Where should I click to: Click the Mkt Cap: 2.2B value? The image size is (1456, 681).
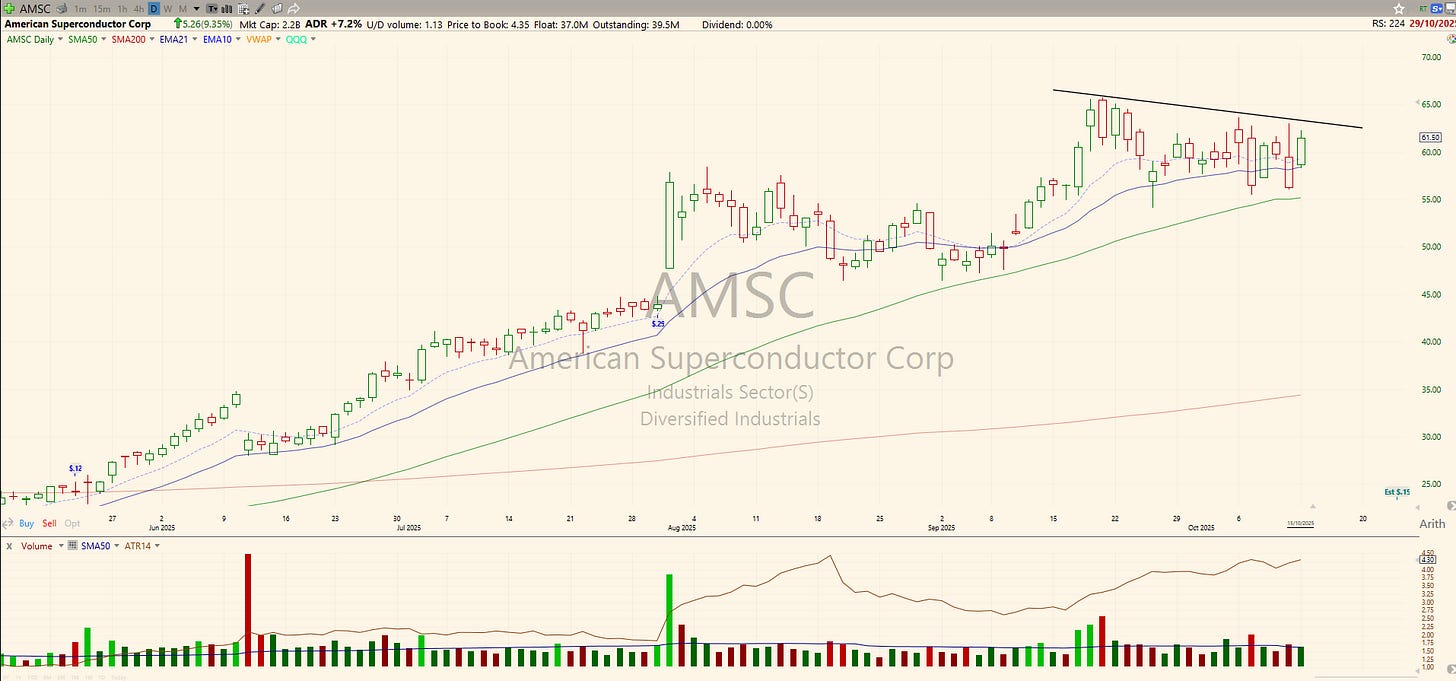[x=269, y=24]
